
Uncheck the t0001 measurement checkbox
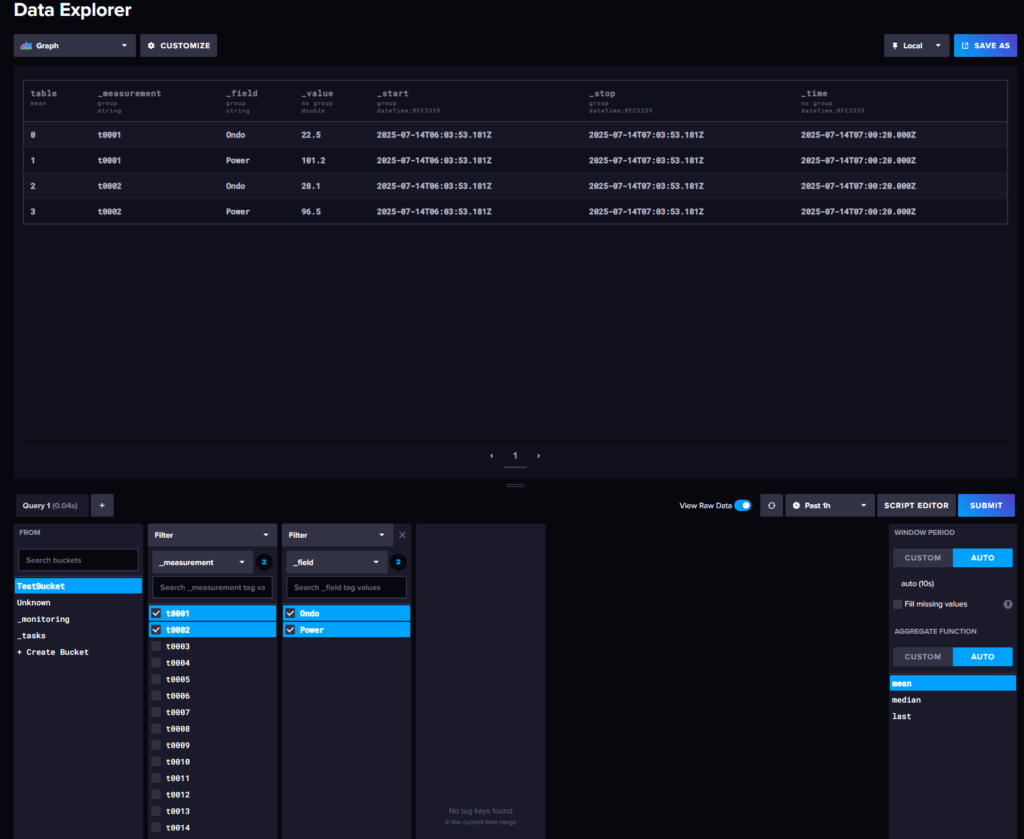click(156, 613)
